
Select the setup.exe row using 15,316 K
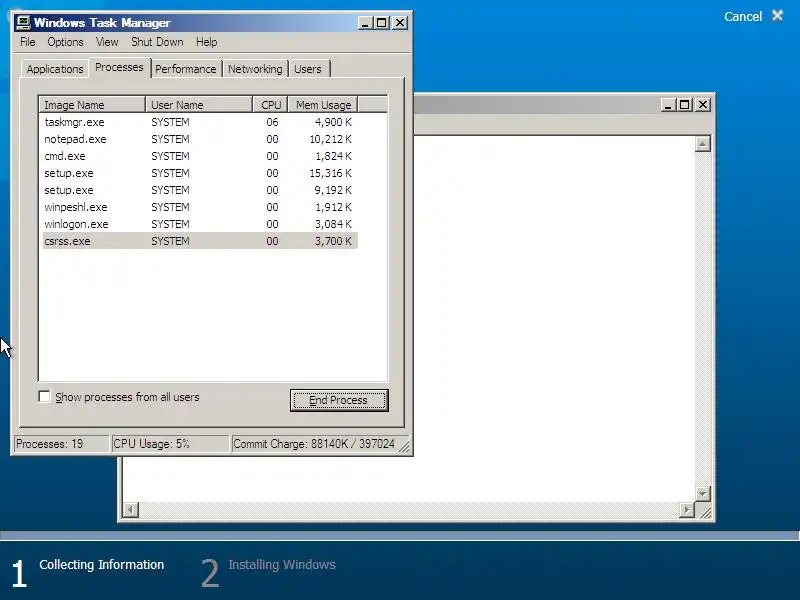[x=200, y=173]
